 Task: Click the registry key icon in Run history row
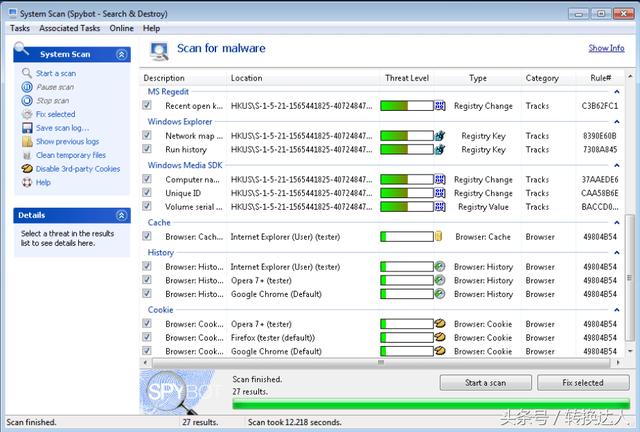440,149
